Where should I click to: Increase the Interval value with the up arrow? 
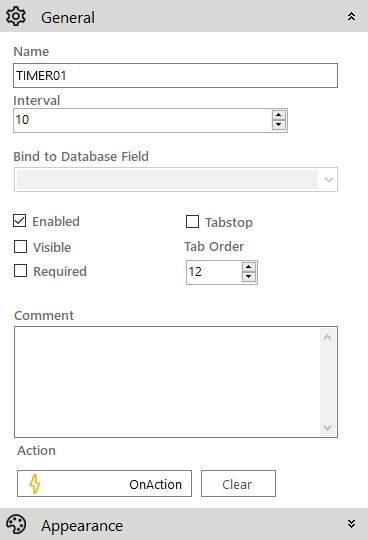[278, 115]
